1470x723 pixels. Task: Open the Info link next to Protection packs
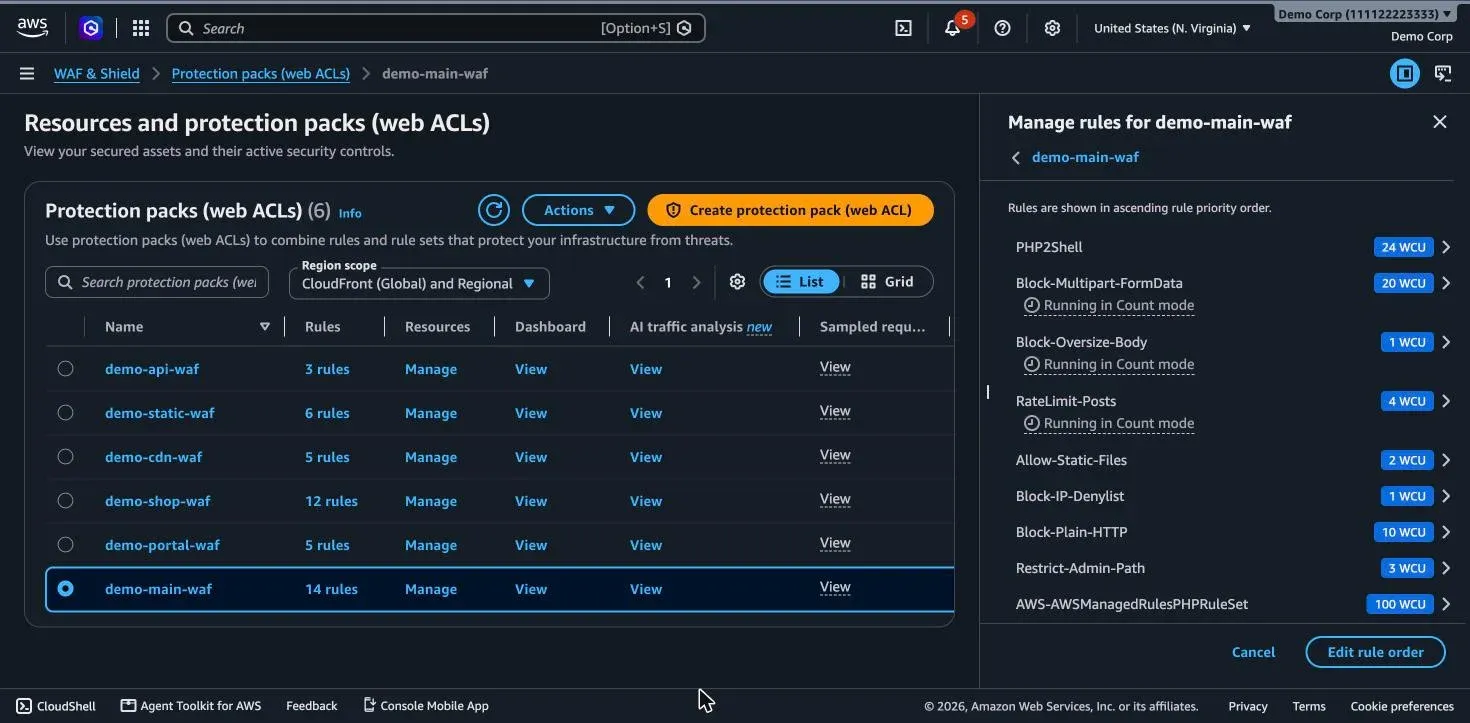click(350, 213)
